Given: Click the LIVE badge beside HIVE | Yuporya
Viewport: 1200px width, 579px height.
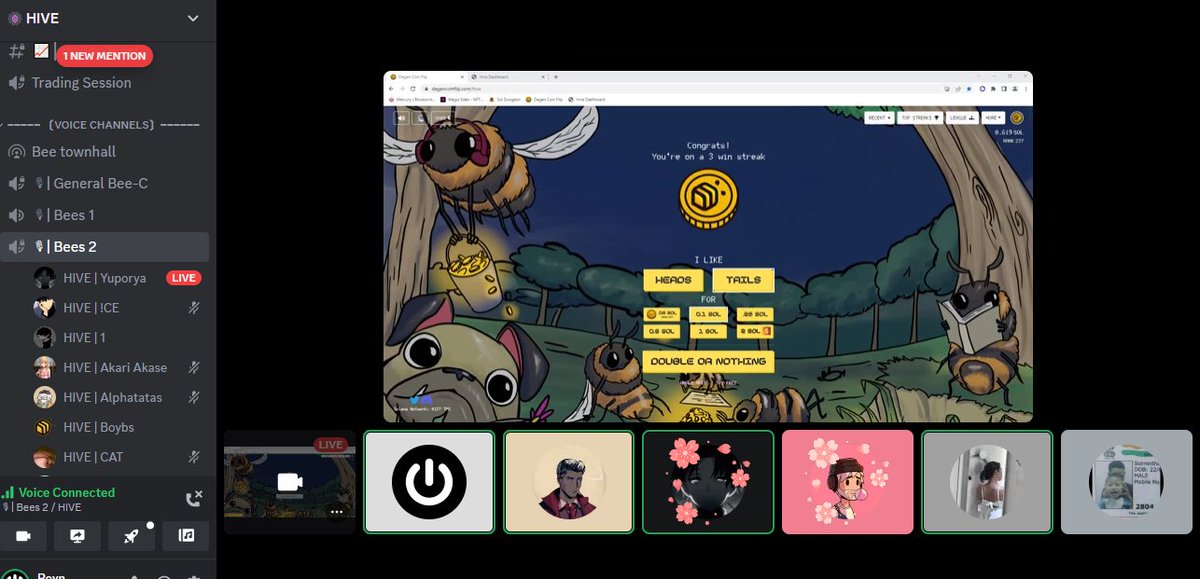Looking at the screenshot, I should click(x=184, y=278).
